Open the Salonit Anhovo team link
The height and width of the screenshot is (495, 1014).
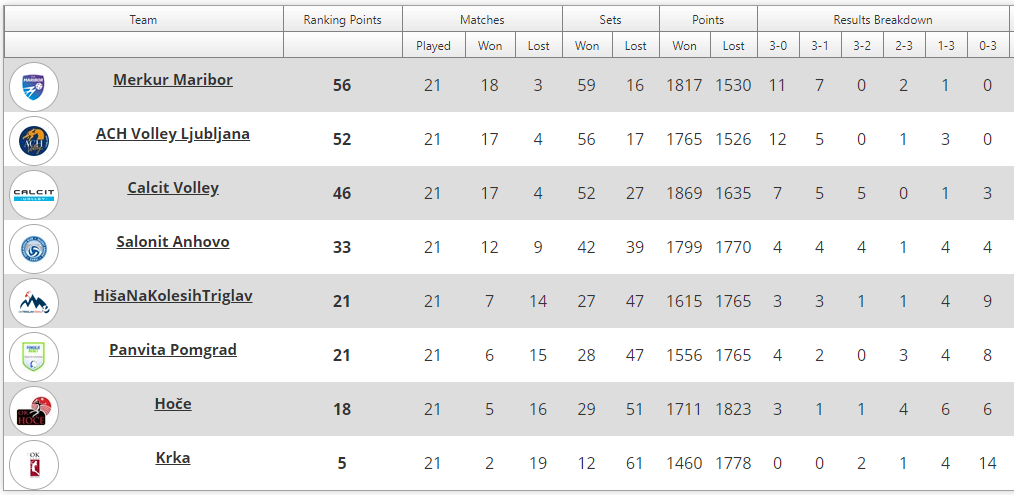tap(173, 242)
